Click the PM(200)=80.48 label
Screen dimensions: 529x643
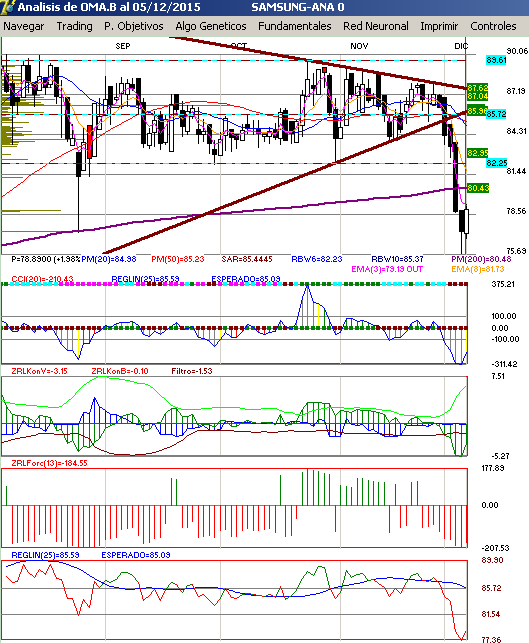pyautogui.click(x=481, y=259)
